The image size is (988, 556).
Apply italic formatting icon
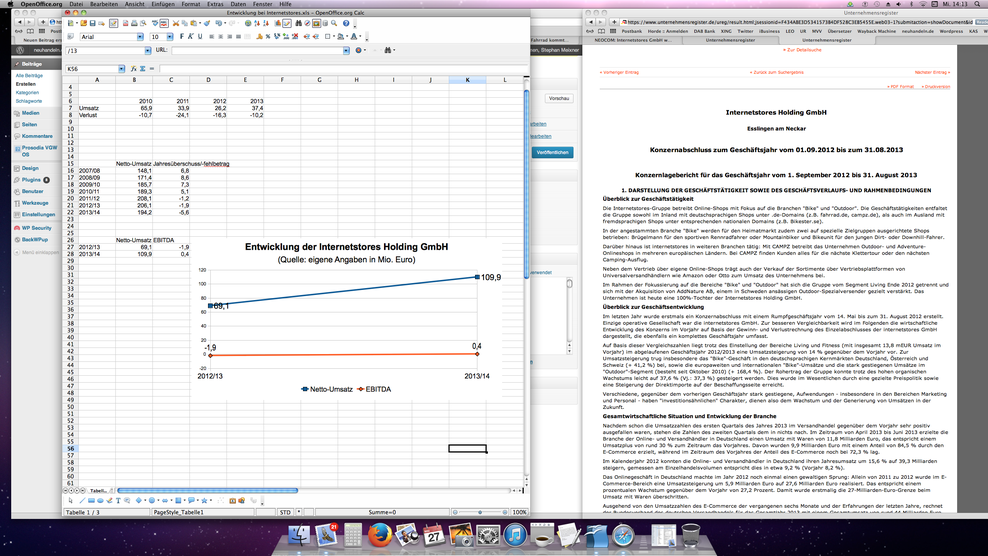190,37
